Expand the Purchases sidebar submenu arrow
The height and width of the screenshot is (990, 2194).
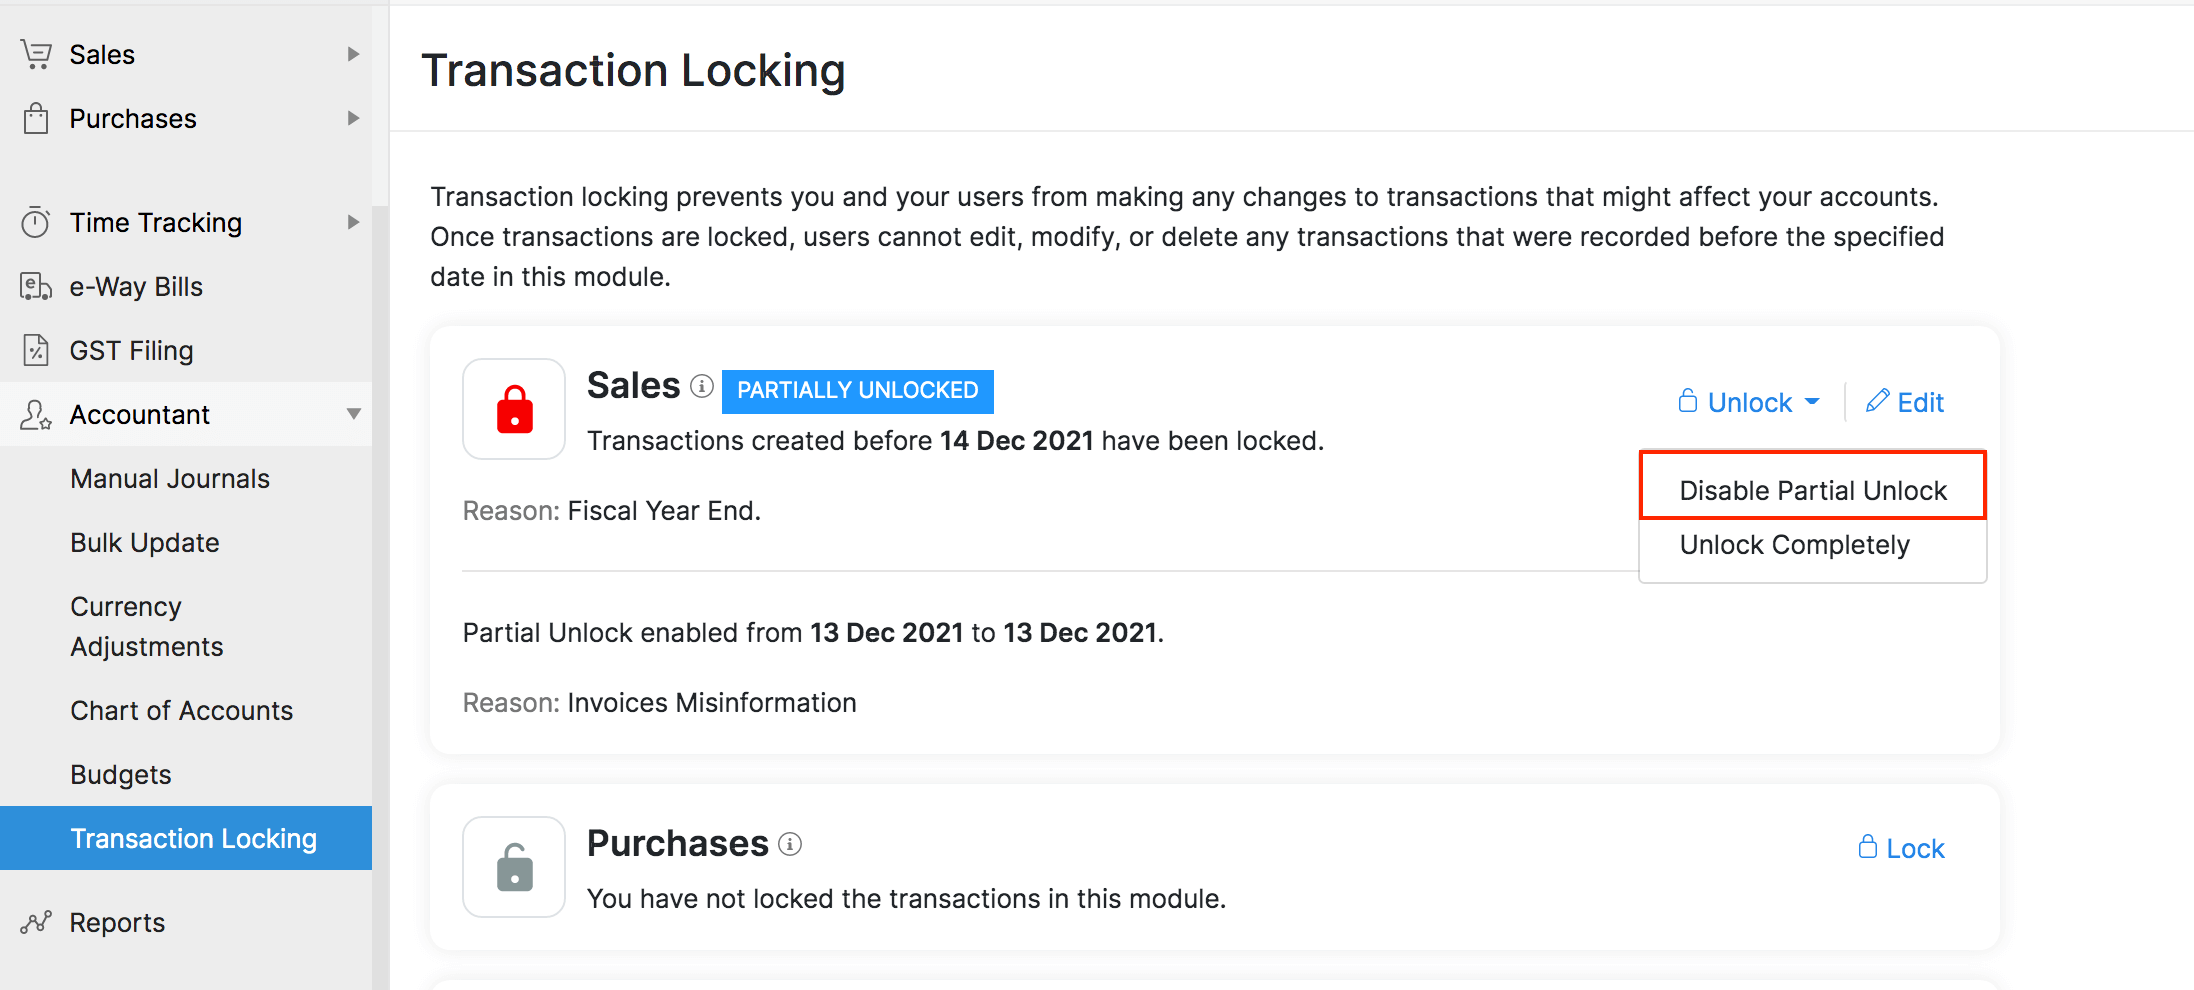click(x=353, y=118)
